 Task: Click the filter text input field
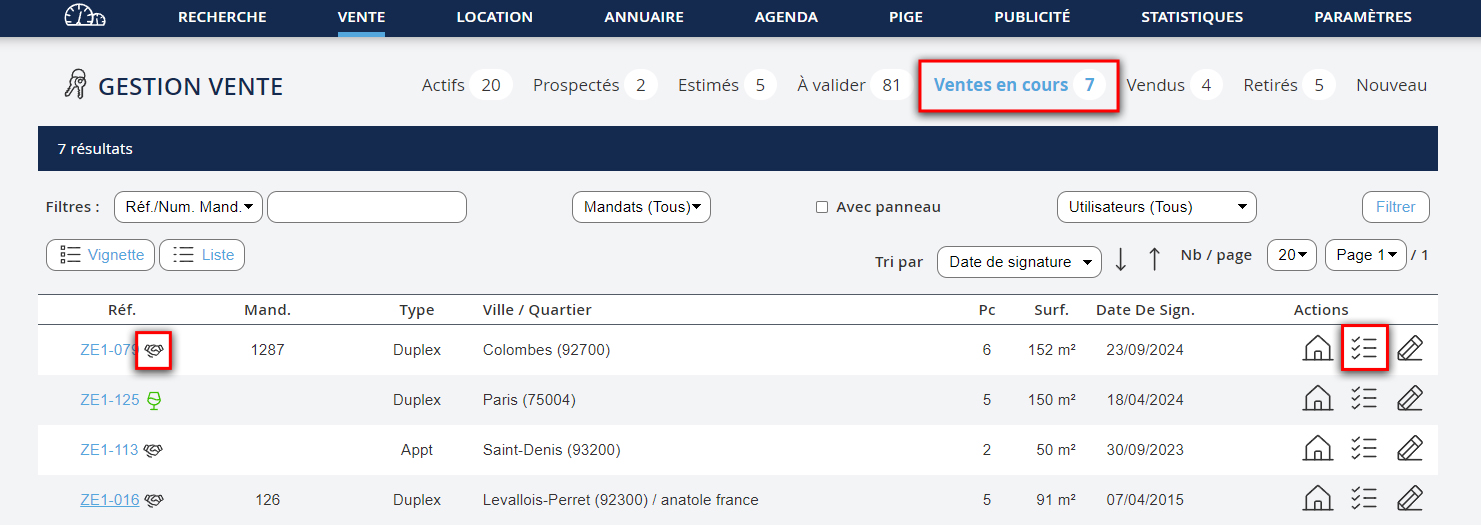pyautogui.click(x=367, y=207)
